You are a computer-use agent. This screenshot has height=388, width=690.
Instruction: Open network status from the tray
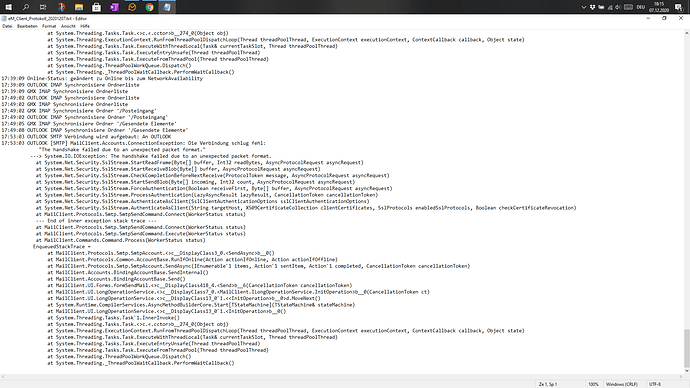click(x=610, y=7)
